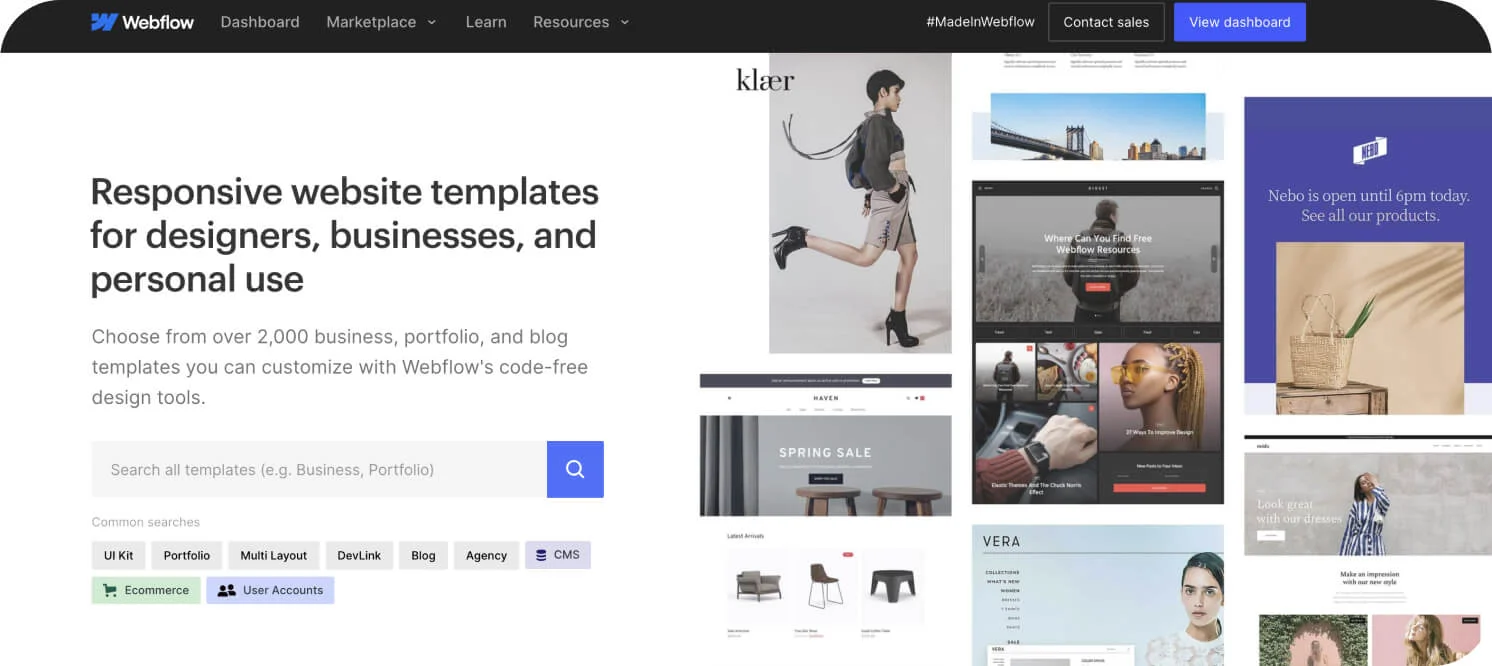Open the Haven Spring Sale template preview
1492x666 pixels.
[826, 510]
